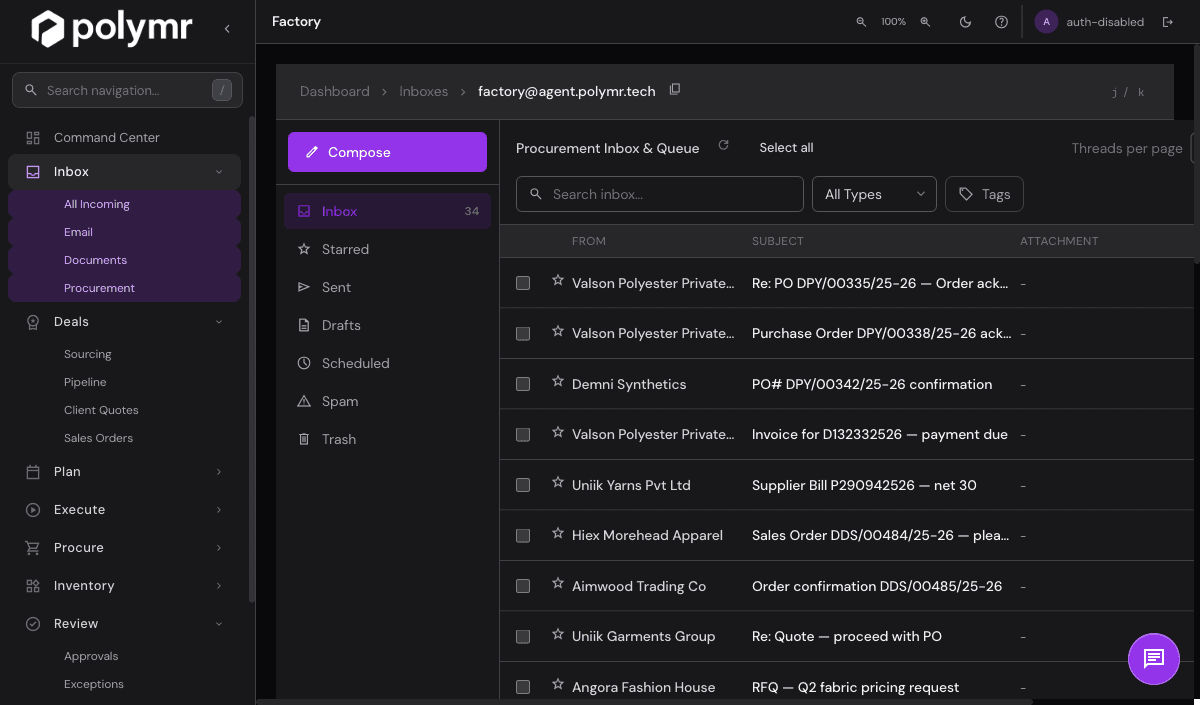Viewport: 1200px width, 705px height.
Task: Select checkbox for Angora Fashion House row
Action: [523, 687]
